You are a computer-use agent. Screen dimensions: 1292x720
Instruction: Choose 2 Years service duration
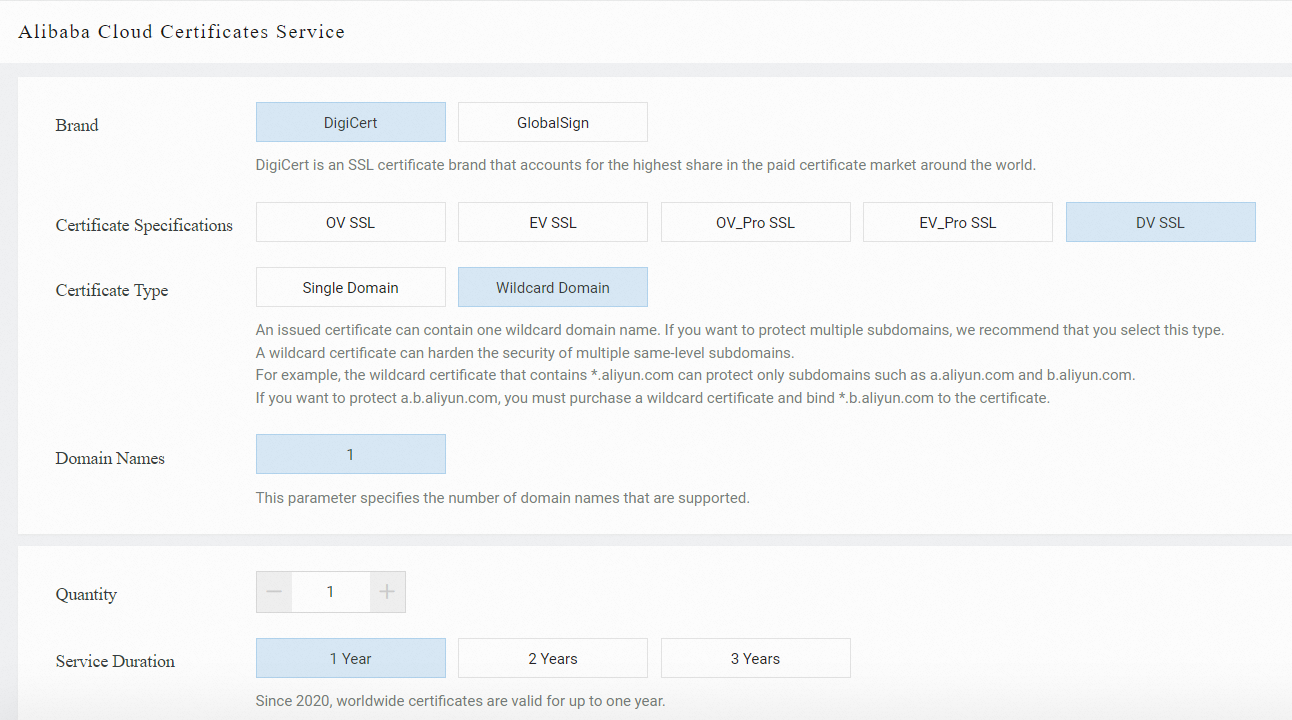tap(552, 658)
